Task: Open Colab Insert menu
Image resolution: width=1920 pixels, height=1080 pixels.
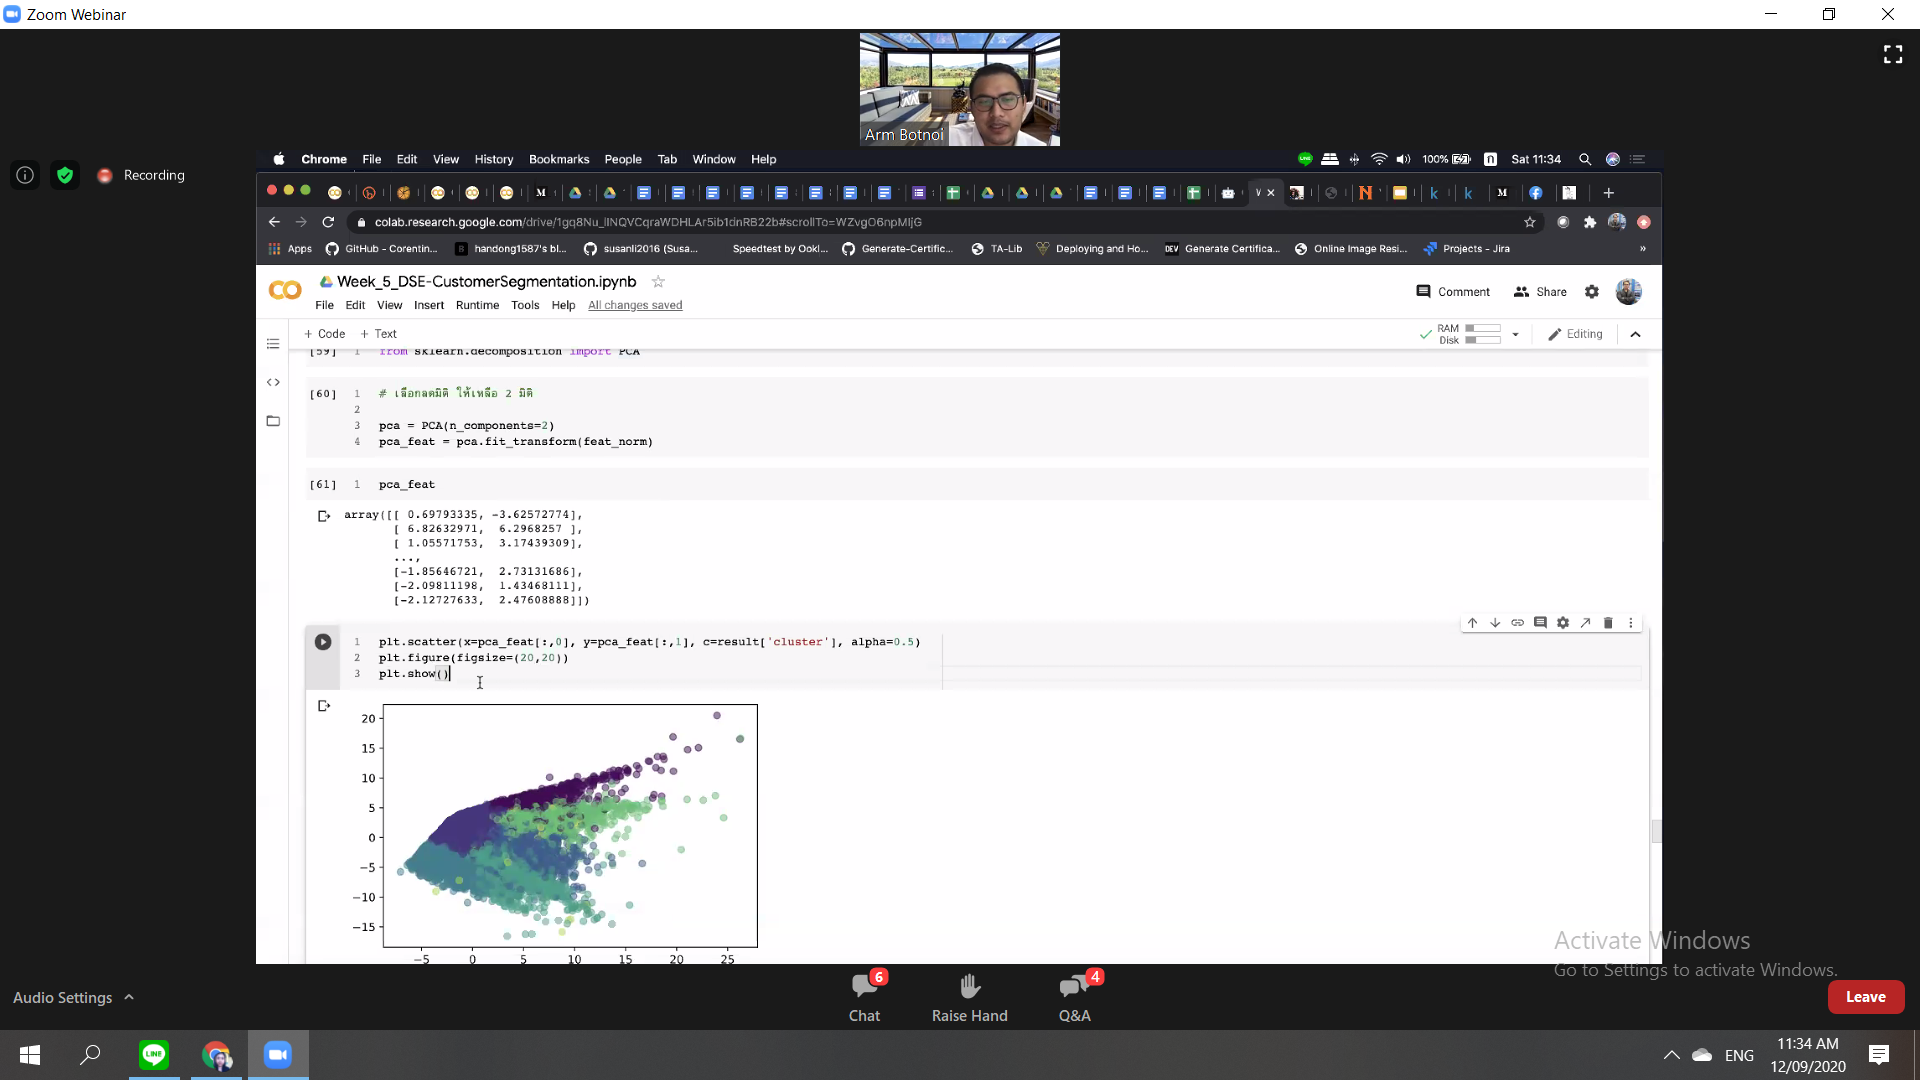Action: point(429,306)
